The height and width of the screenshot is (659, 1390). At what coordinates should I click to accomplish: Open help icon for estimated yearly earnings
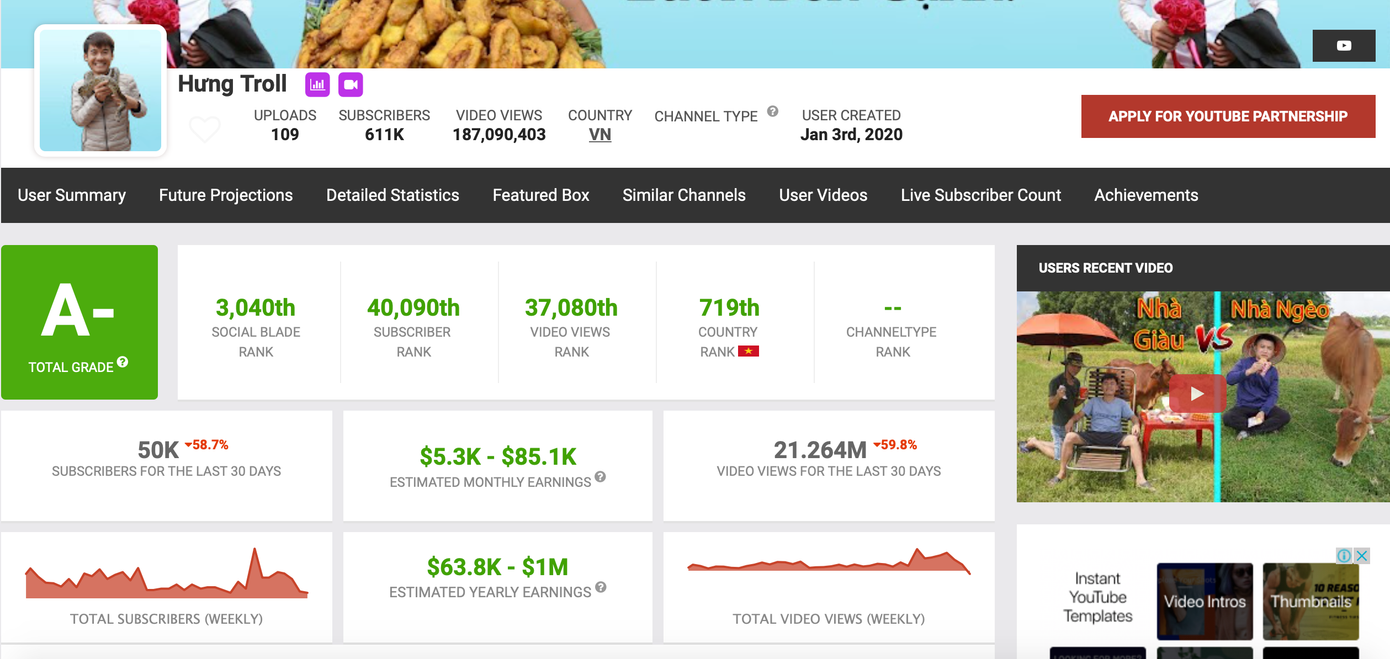(601, 587)
